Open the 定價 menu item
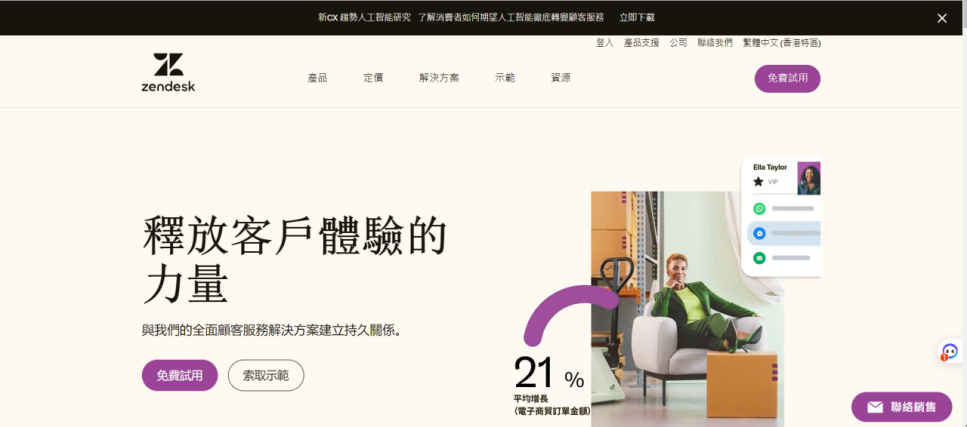 point(372,78)
